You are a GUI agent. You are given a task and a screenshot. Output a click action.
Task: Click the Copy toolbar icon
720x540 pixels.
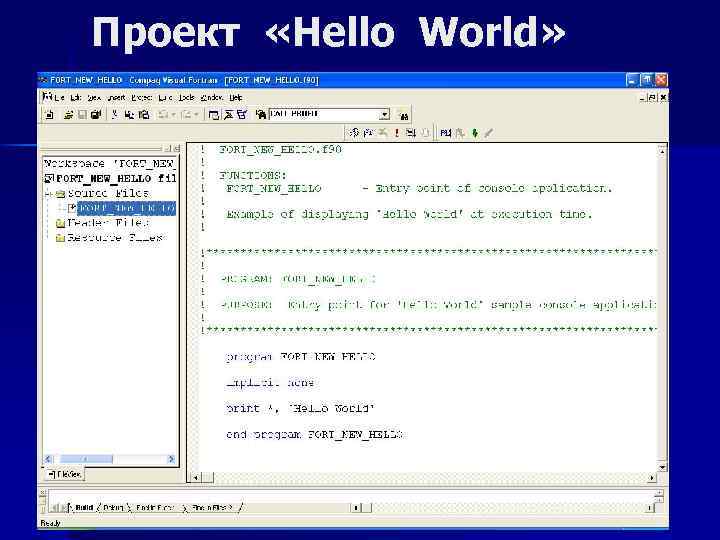pyautogui.click(x=129, y=115)
